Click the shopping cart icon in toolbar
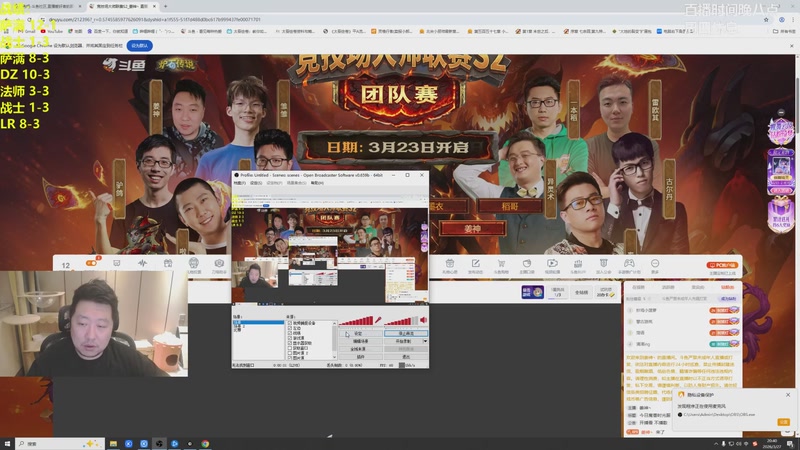This screenshot has height=450, width=800. [501, 263]
